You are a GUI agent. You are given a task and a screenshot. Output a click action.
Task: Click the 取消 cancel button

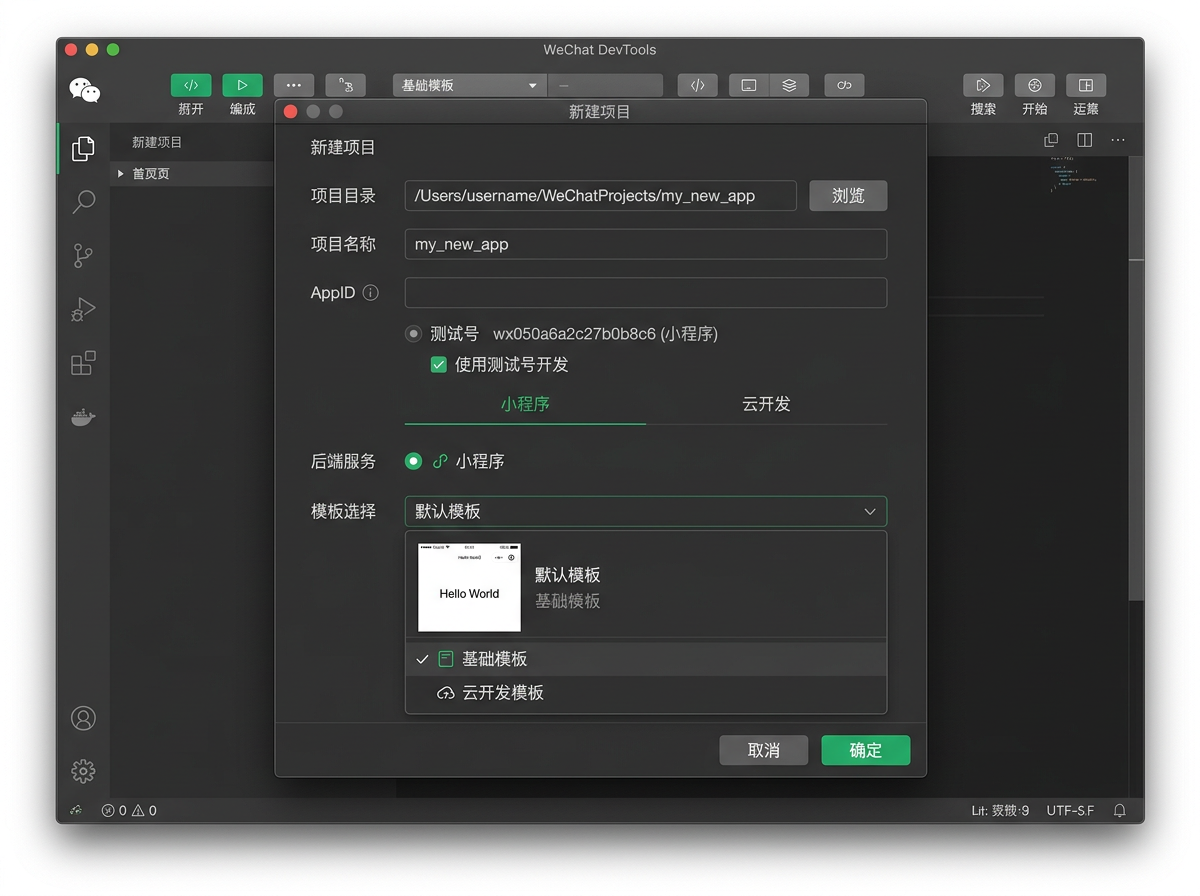pos(764,750)
